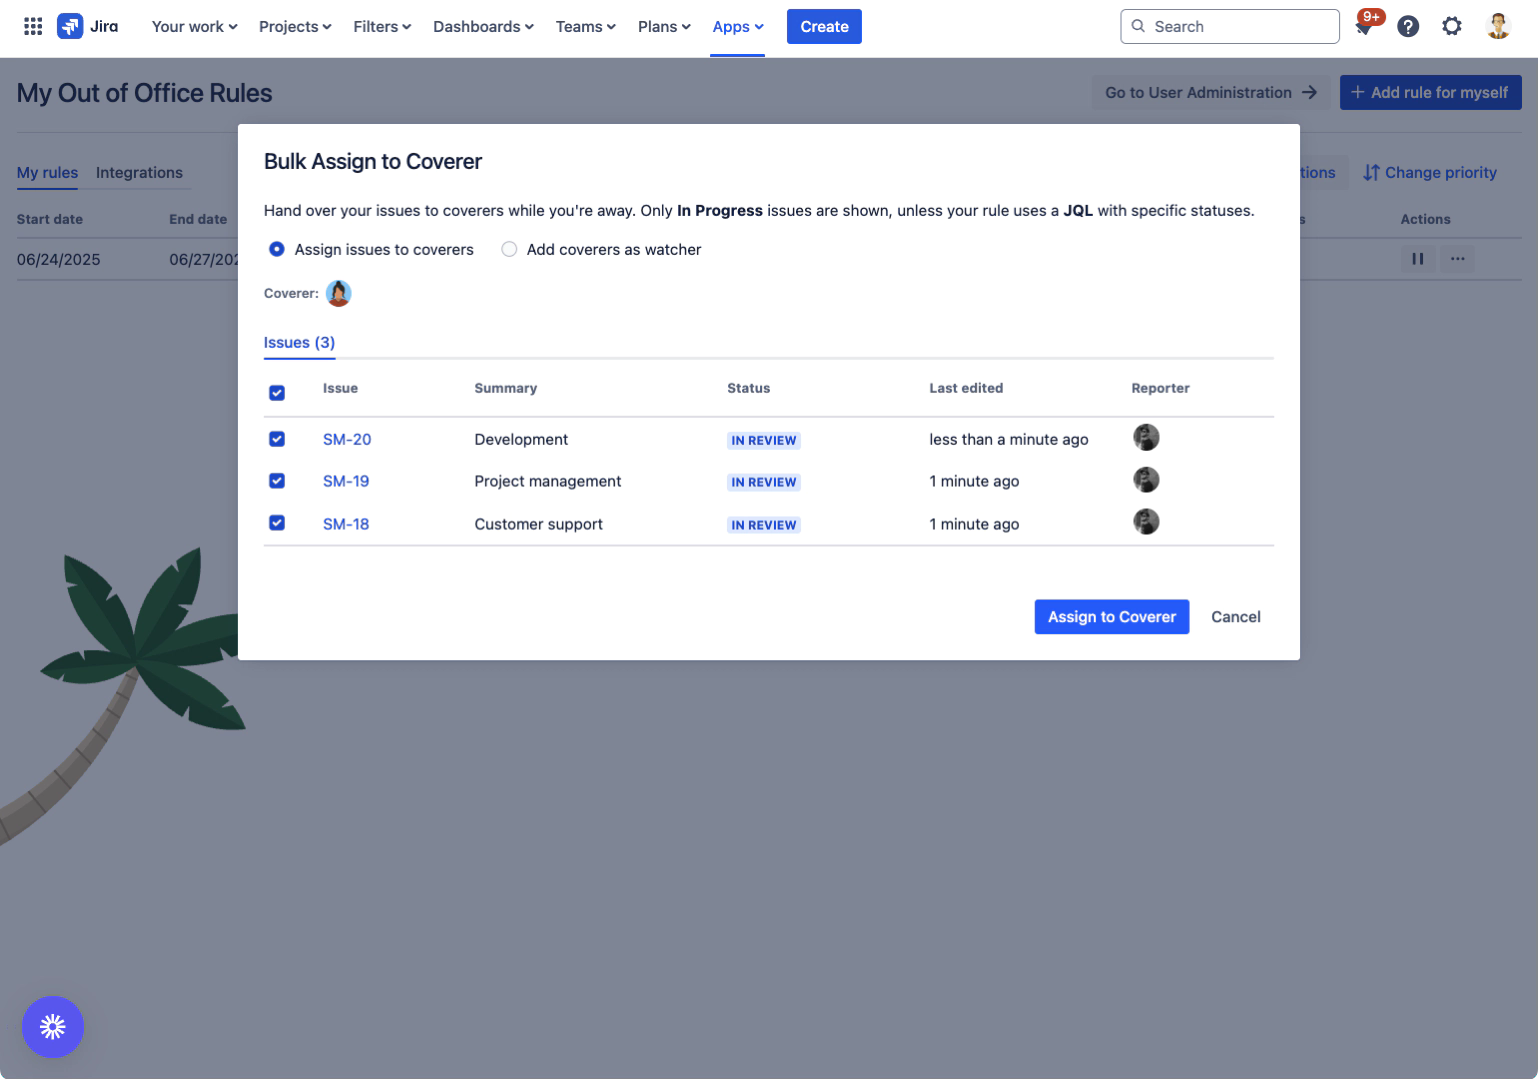Image resolution: width=1538 pixels, height=1080 pixels.
Task: Select the Issues (3) tab
Action: (x=299, y=342)
